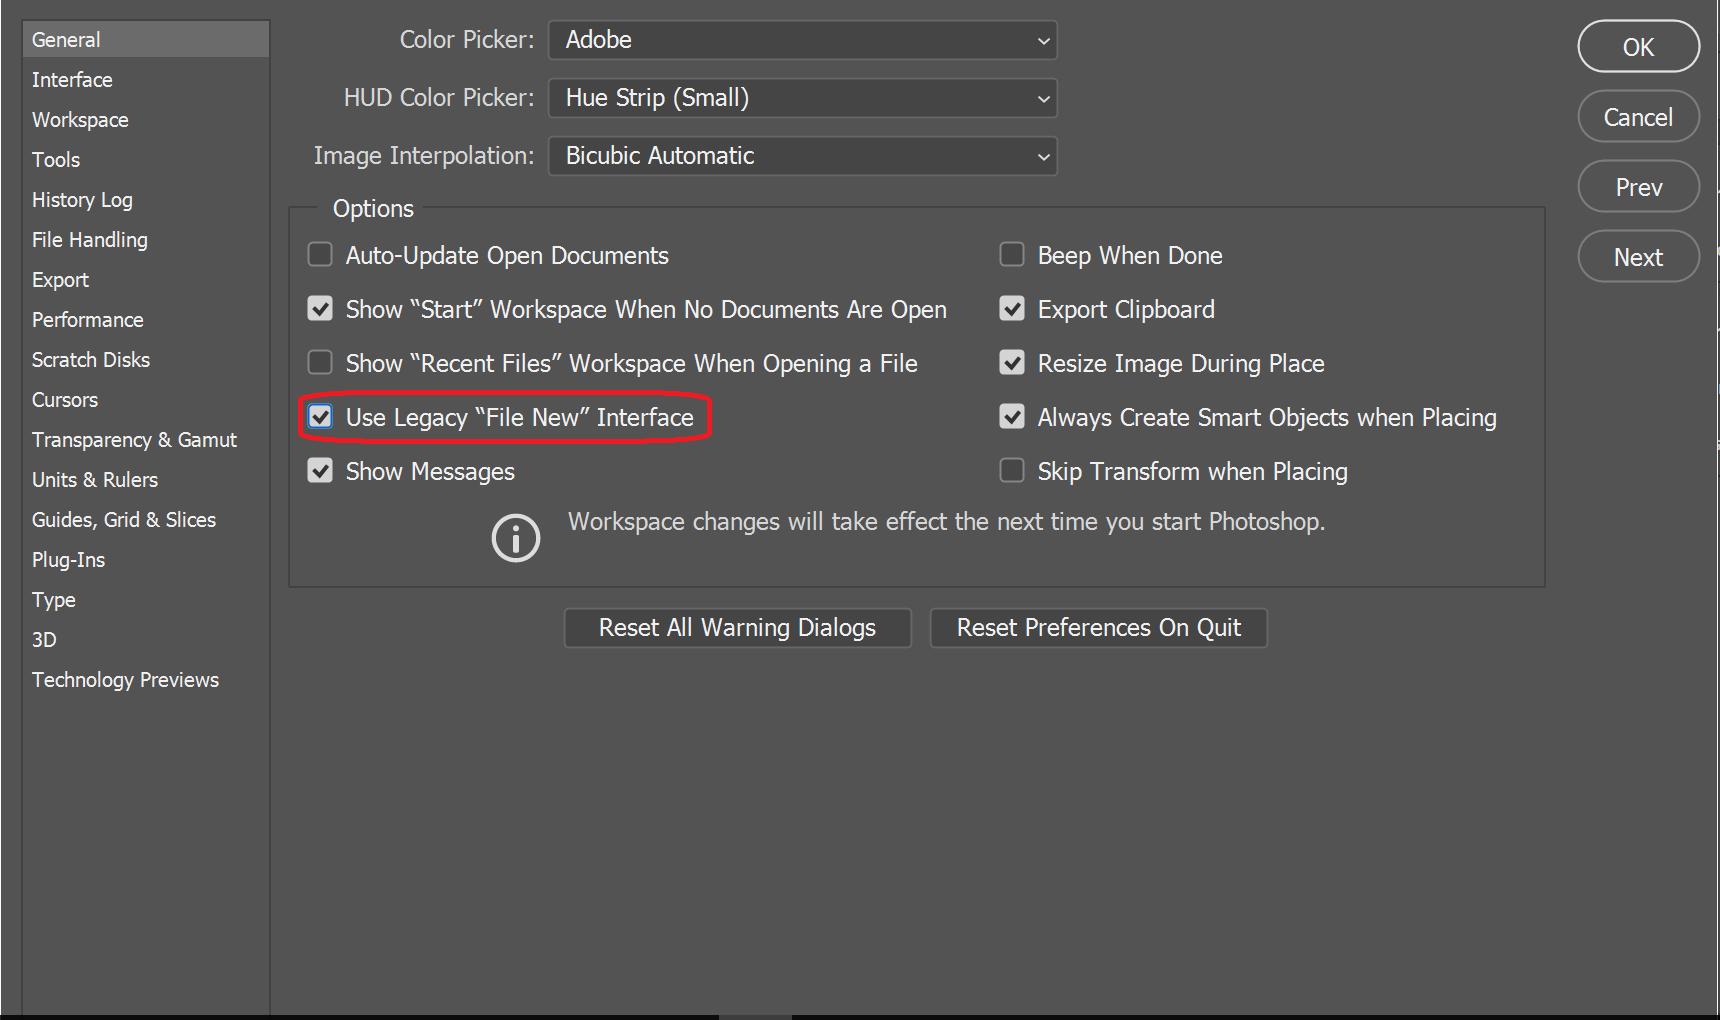Enable Beep When Done
Screen dimensions: 1720x1020
coord(1011,255)
